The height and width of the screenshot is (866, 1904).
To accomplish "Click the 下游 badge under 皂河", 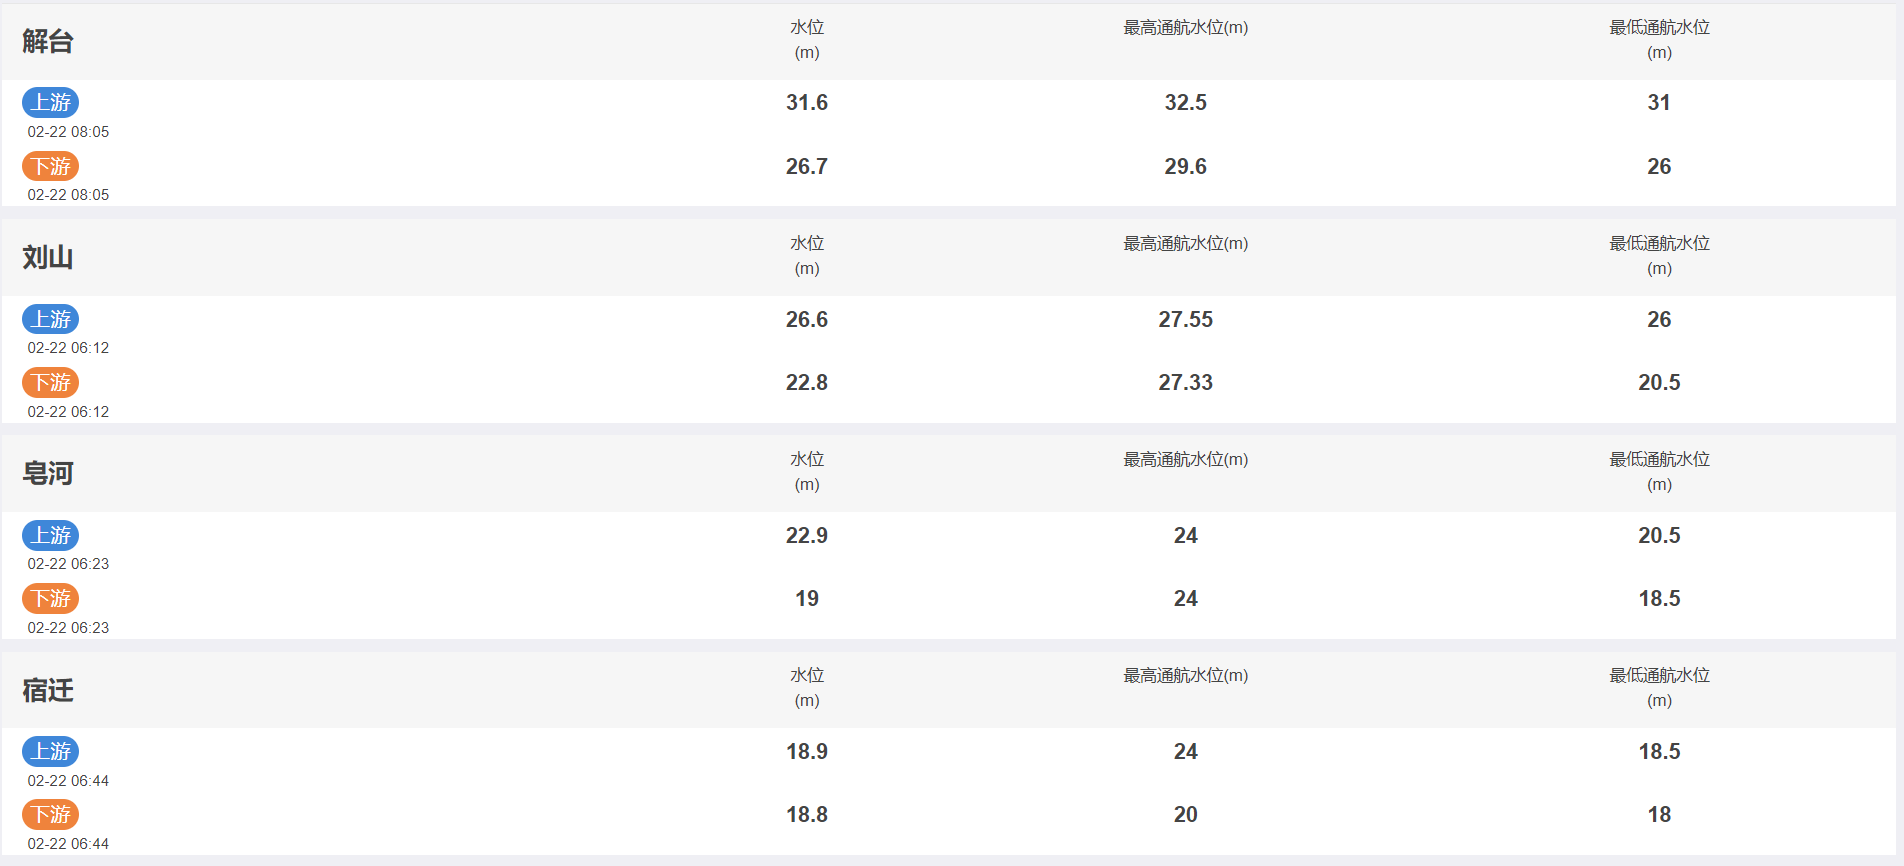I will [x=51, y=598].
